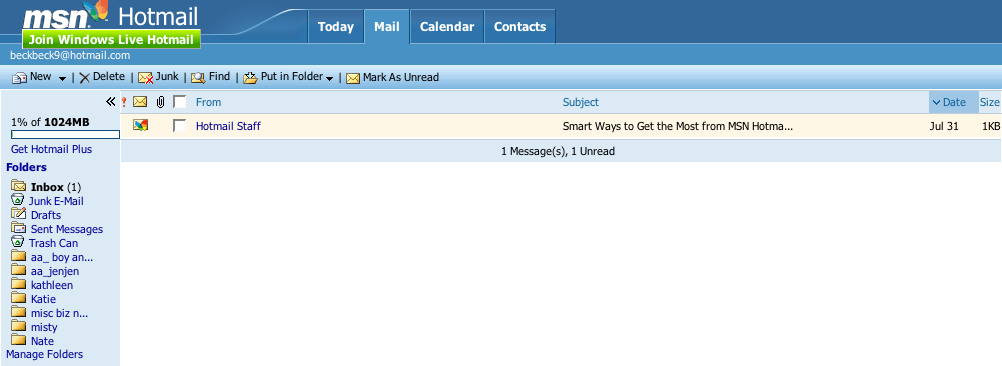
Task: Click the Inbox folder icon
Action: (19, 187)
